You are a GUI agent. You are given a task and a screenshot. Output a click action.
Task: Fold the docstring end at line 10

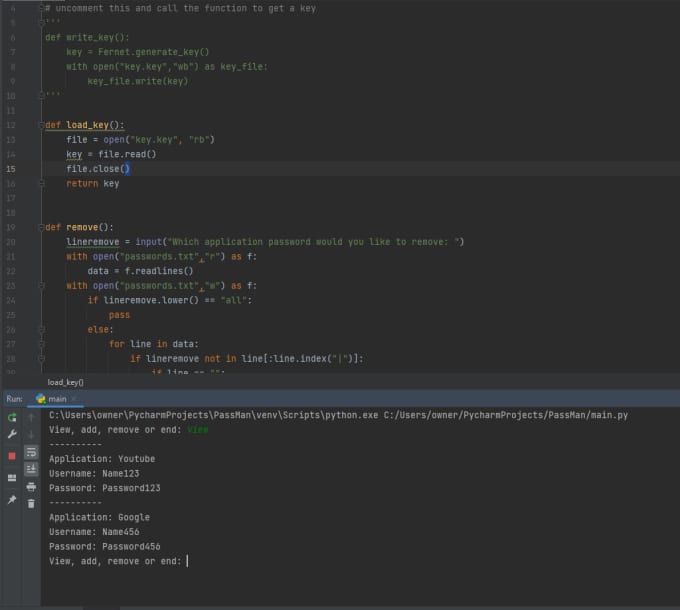[x=42, y=95]
